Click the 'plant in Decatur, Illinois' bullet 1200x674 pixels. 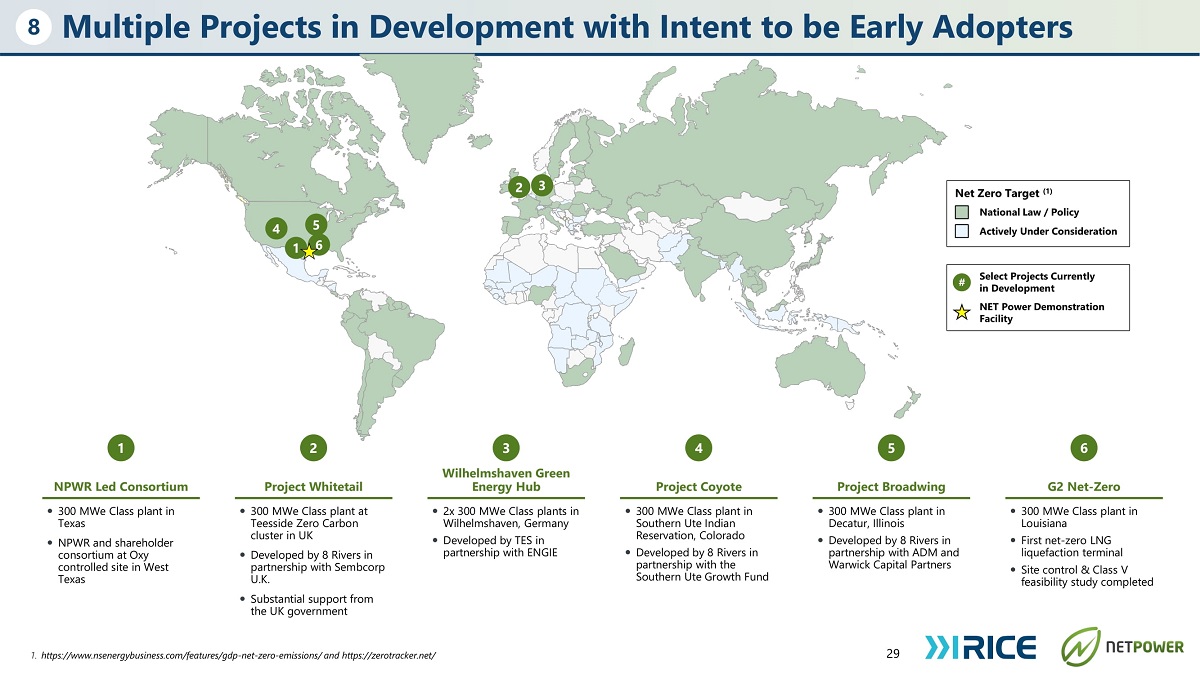pos(886,517)
